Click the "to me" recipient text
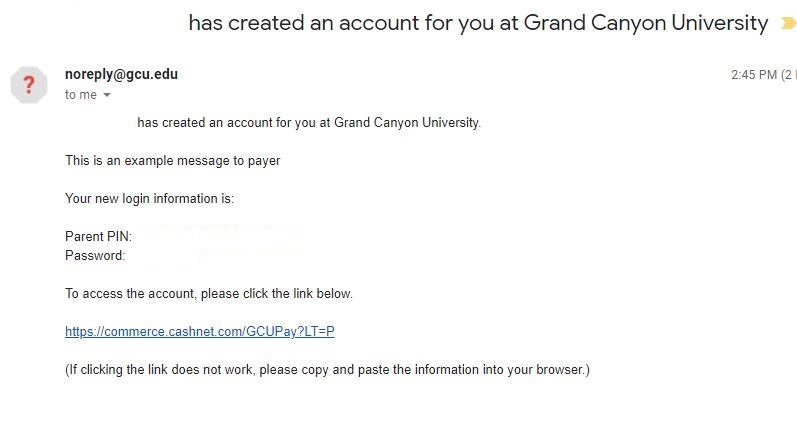797x422 pixels. (x=81, y=95)
